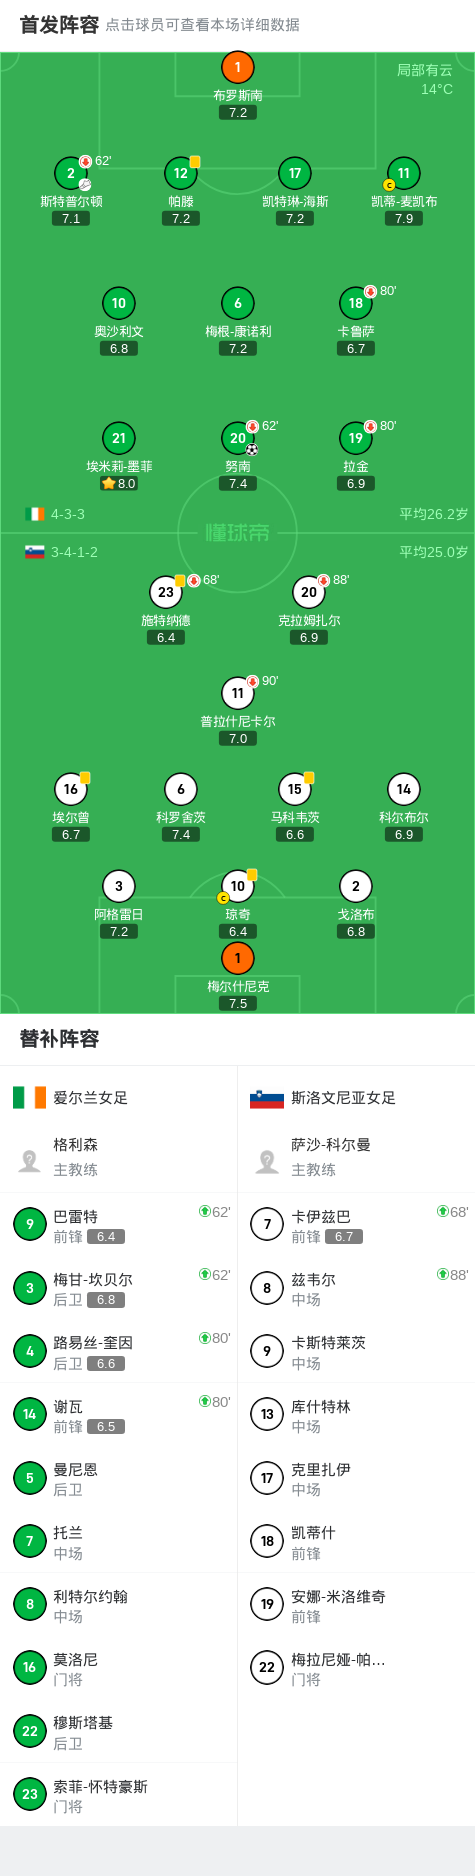Open substitute 卡伊兹巴 number 7 entry
The height and width of the screenshot is (1876, 475).
click(x=356, y=1225)
